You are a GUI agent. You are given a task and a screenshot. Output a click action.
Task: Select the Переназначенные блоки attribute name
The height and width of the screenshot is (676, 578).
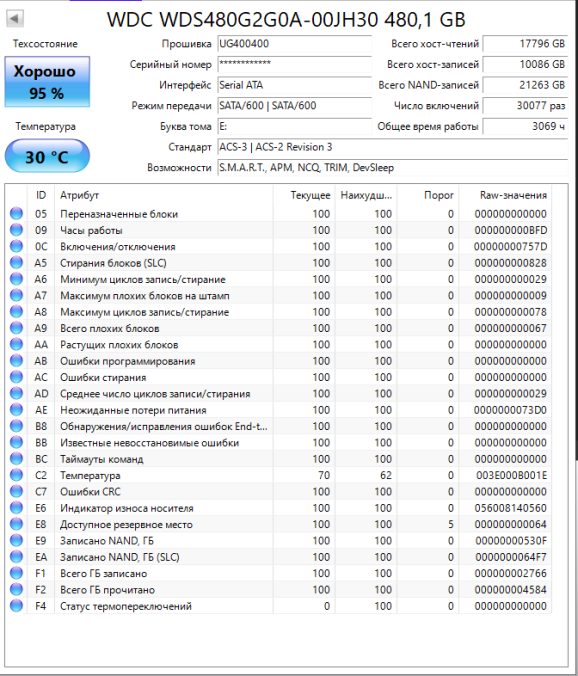(x=119, y=214)
